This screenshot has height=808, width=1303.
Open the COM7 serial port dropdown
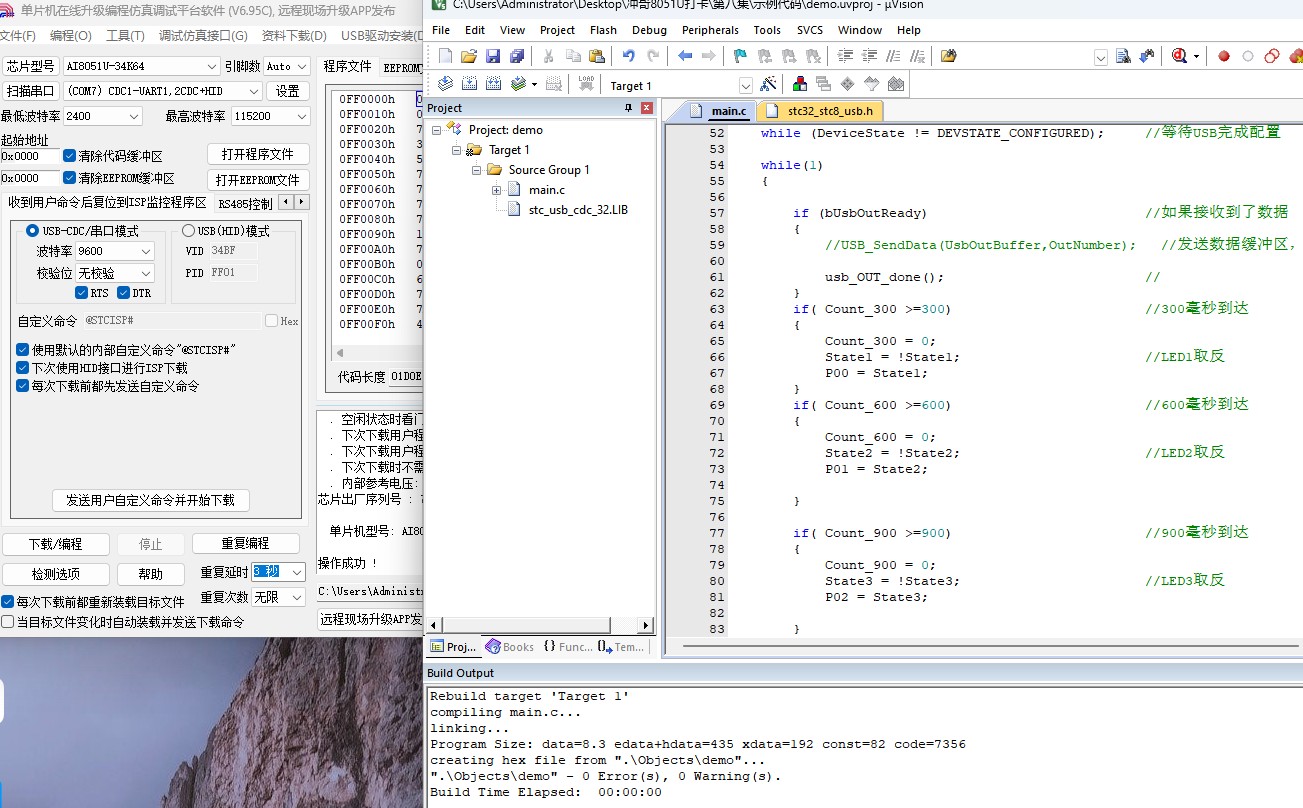[162, 91]
